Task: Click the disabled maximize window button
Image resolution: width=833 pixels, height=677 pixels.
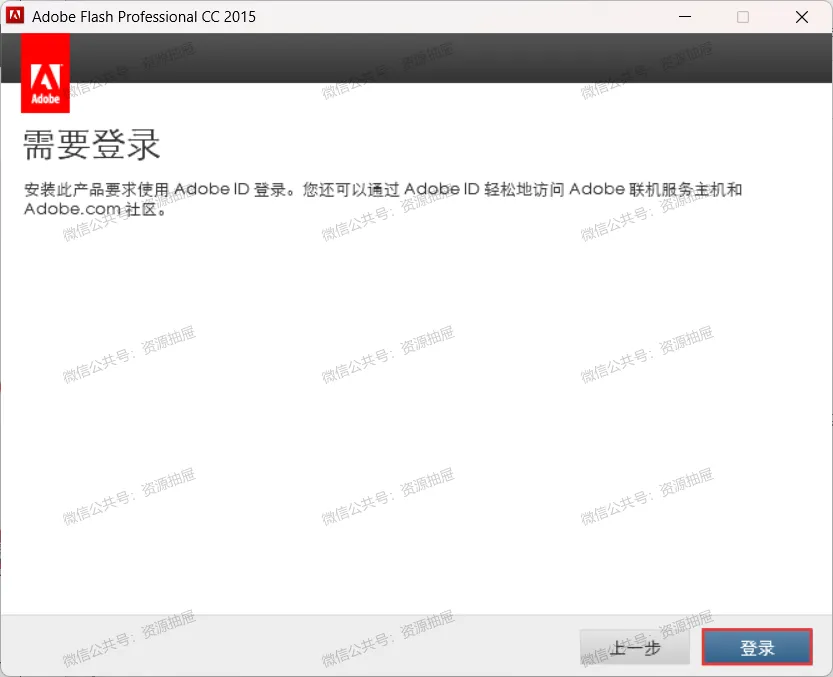Action: click(743, 16)
